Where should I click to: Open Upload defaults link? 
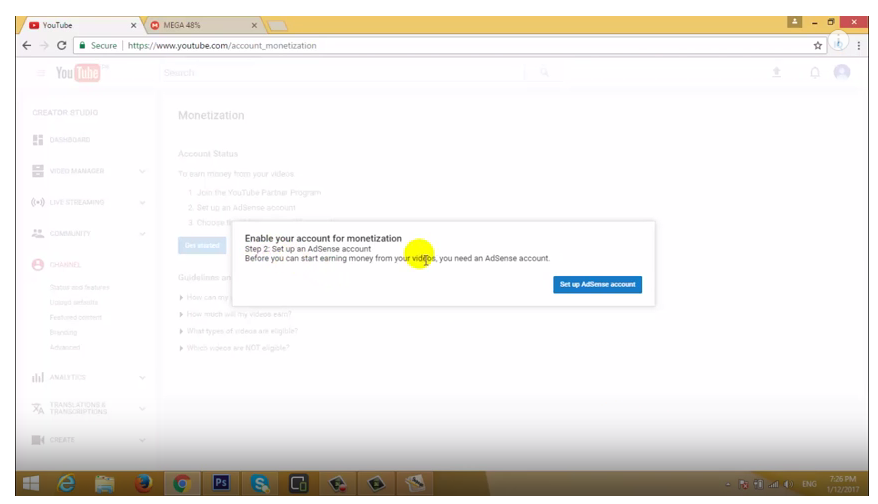[x=73, y=302]
